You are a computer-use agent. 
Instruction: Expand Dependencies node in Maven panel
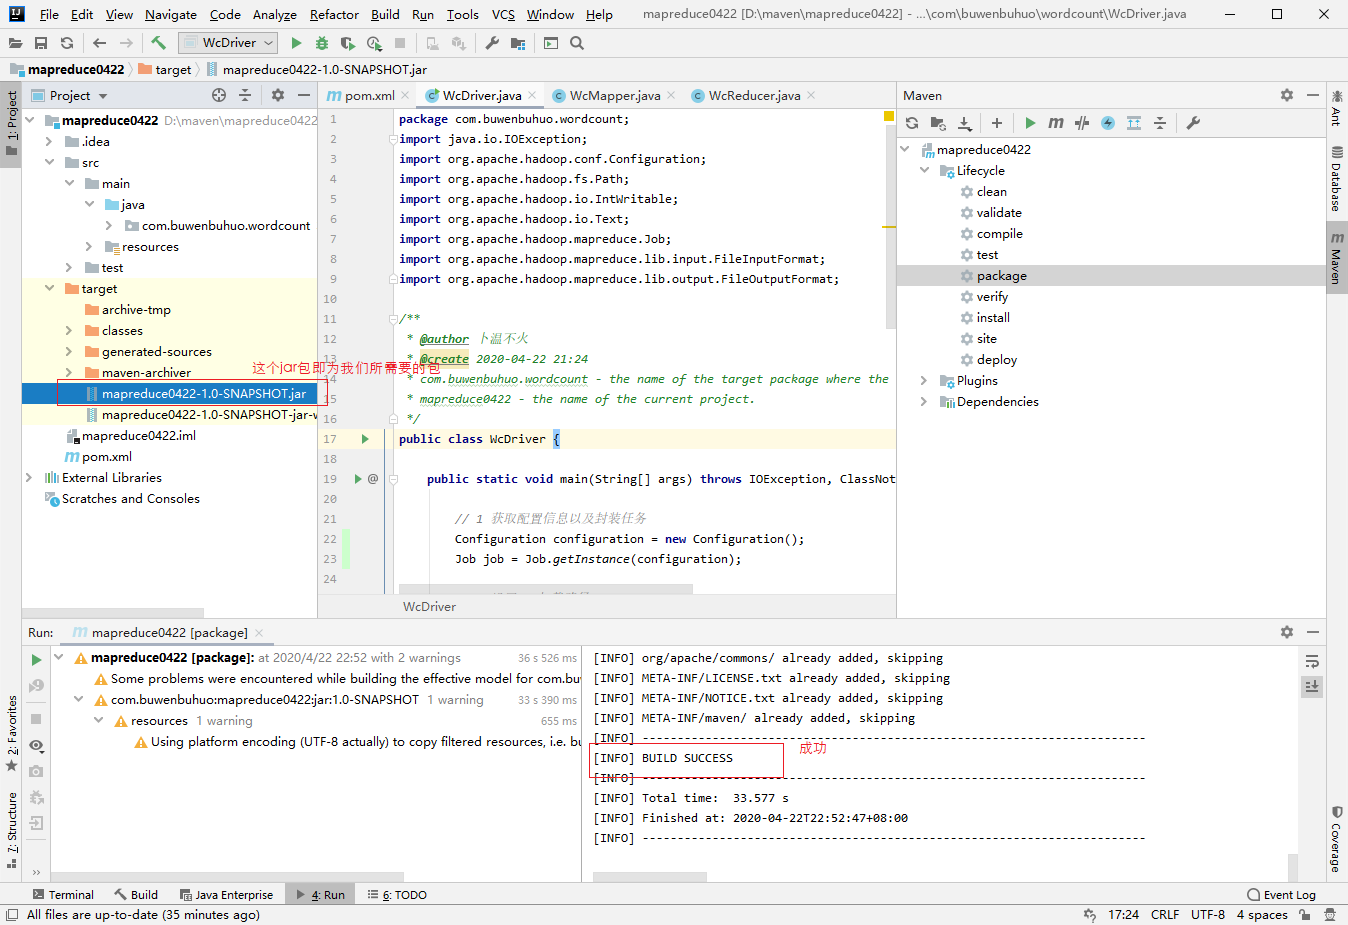(x=924, y=401)
